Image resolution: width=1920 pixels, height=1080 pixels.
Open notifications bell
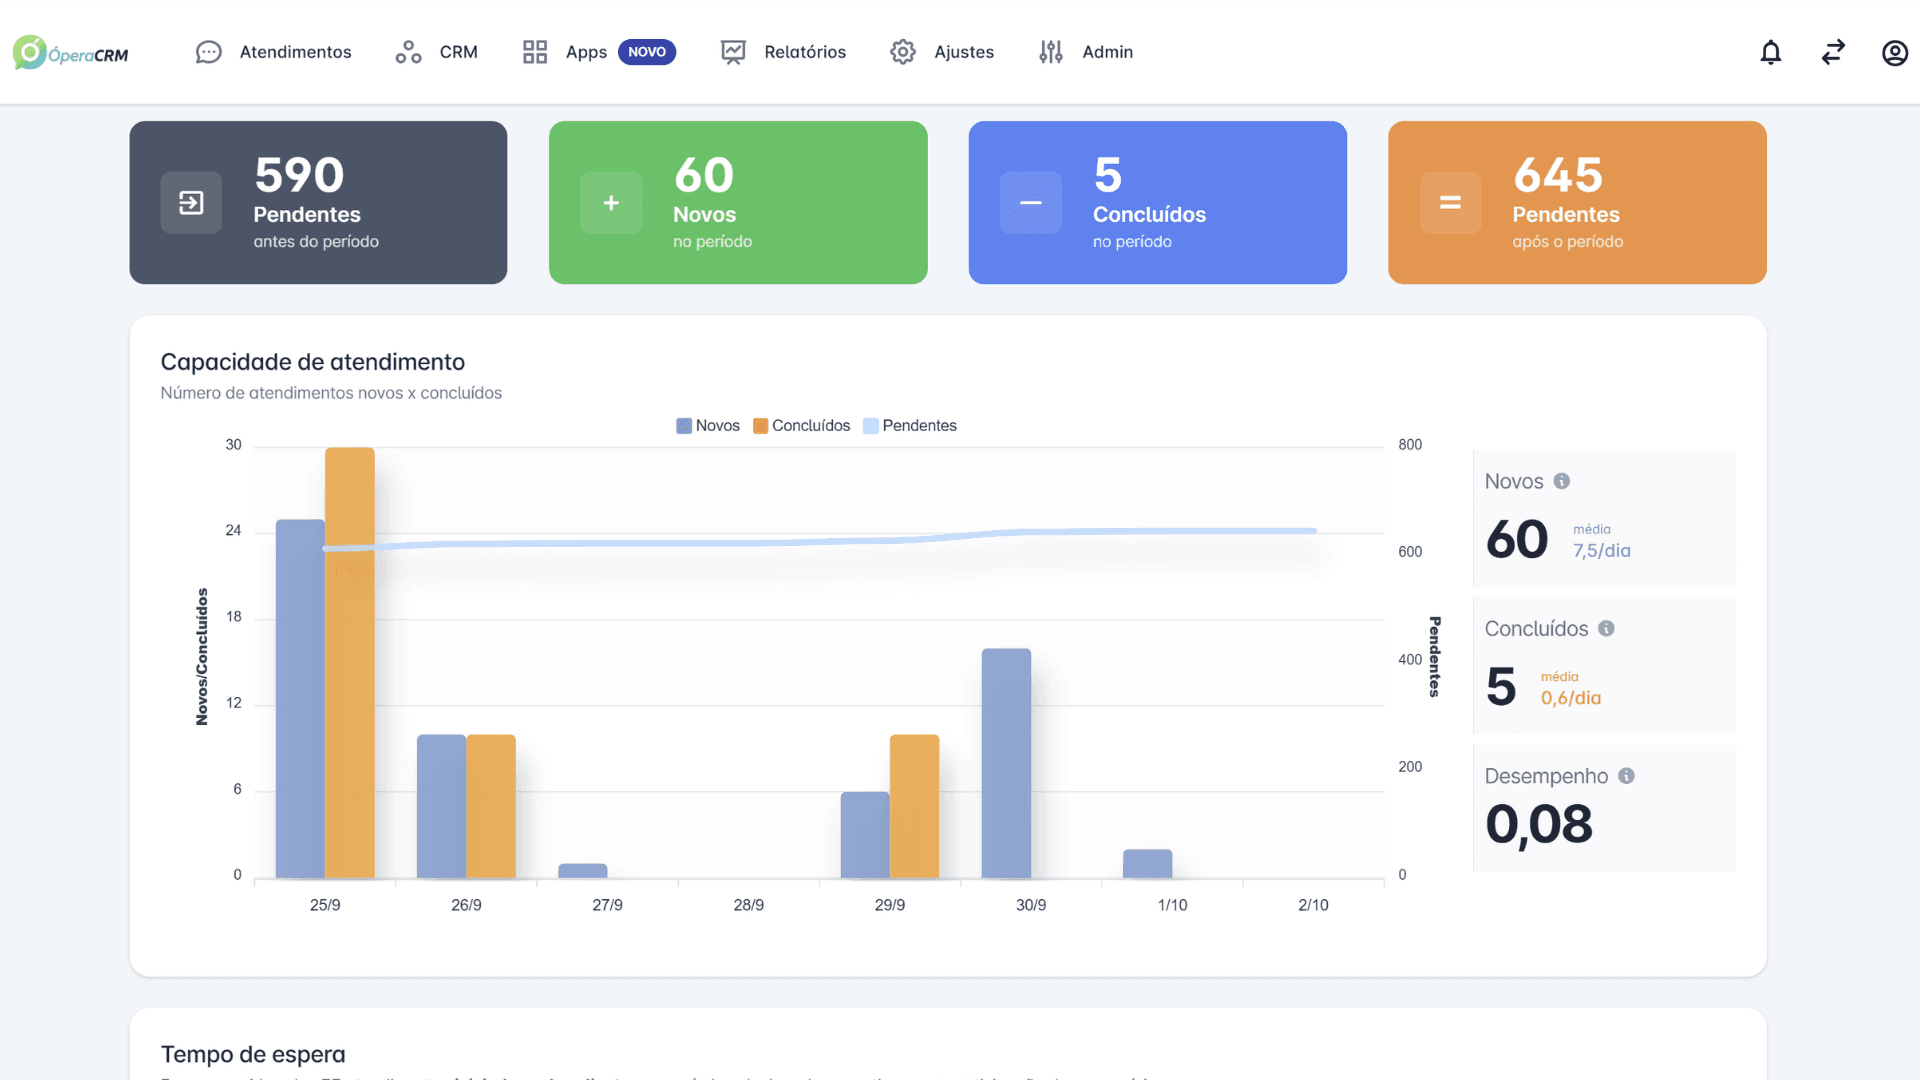pos(1771,52)
